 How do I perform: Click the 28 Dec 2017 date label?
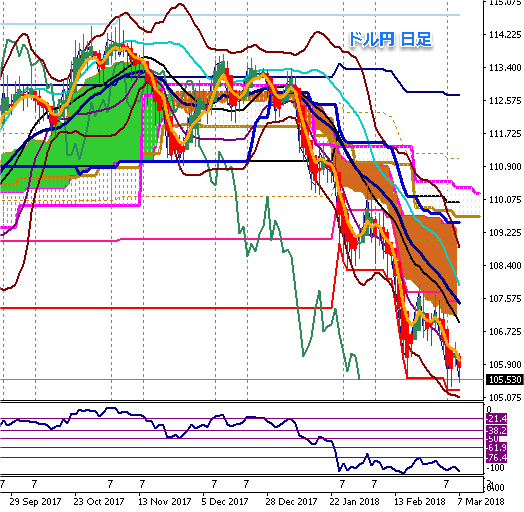point(291,502)
